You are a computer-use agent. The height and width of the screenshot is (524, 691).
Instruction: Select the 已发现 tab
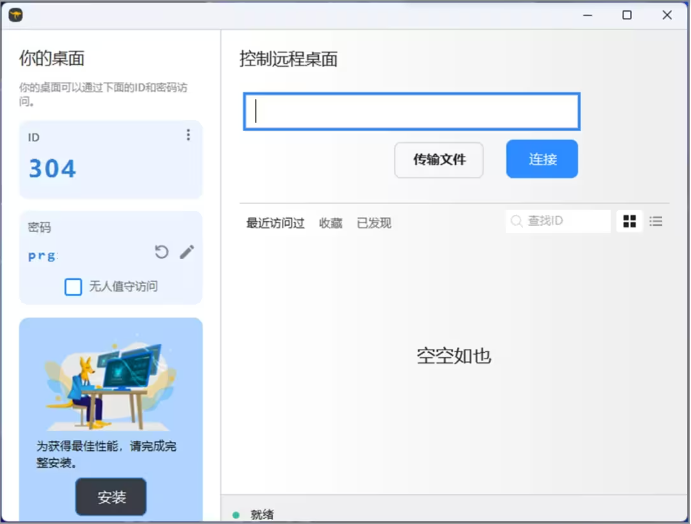click(374, 223)
